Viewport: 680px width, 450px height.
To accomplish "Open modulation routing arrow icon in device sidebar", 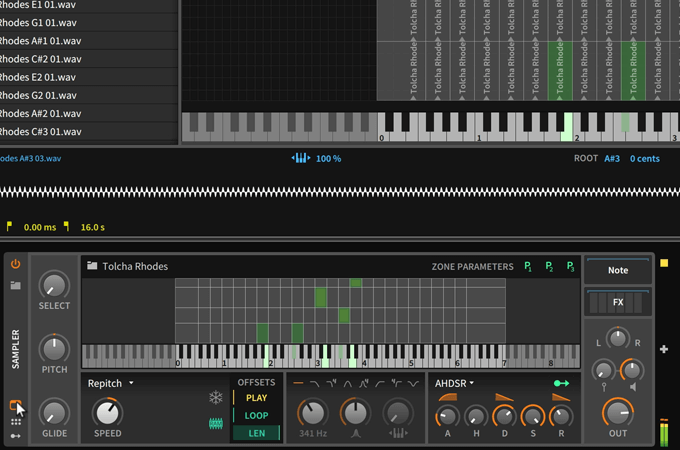I will [x=16, y=436].
